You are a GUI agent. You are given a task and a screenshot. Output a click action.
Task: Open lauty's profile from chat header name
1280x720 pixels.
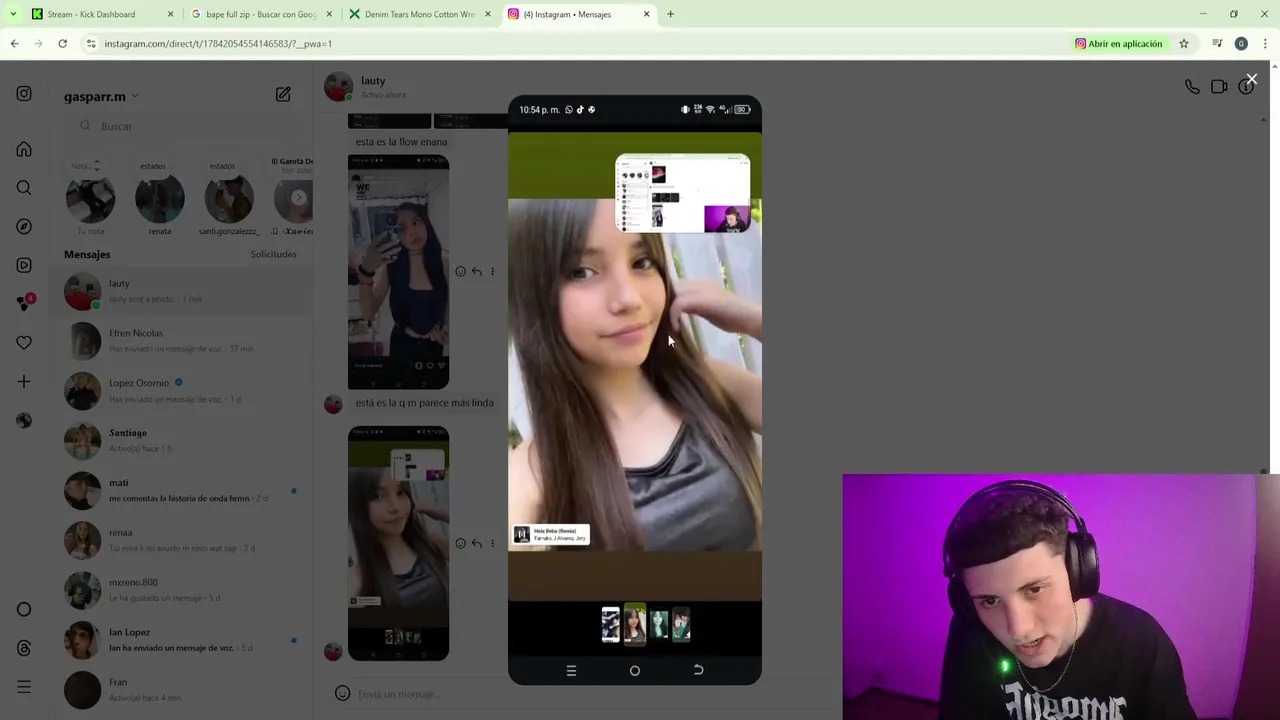coord(373,80)
